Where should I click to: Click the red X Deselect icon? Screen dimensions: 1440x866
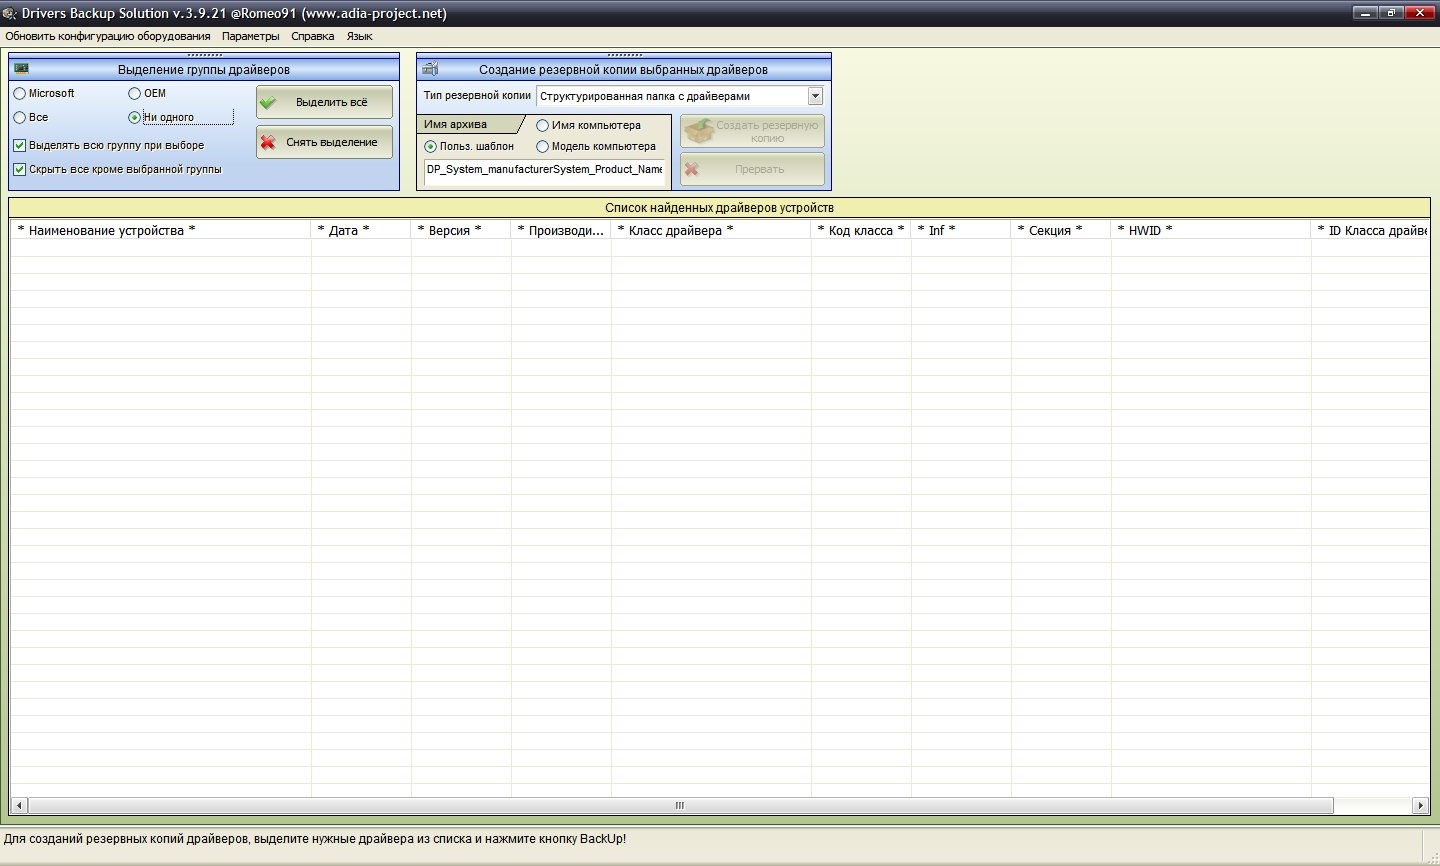268,142
